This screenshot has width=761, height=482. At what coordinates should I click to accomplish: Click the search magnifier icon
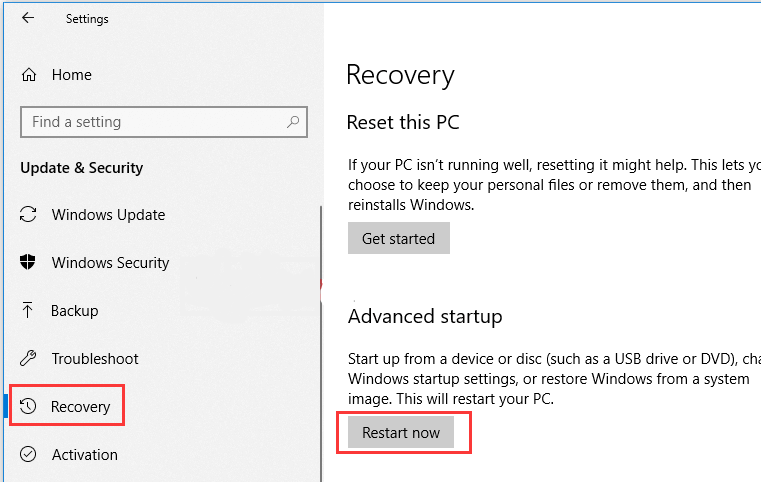click(293, 122)
